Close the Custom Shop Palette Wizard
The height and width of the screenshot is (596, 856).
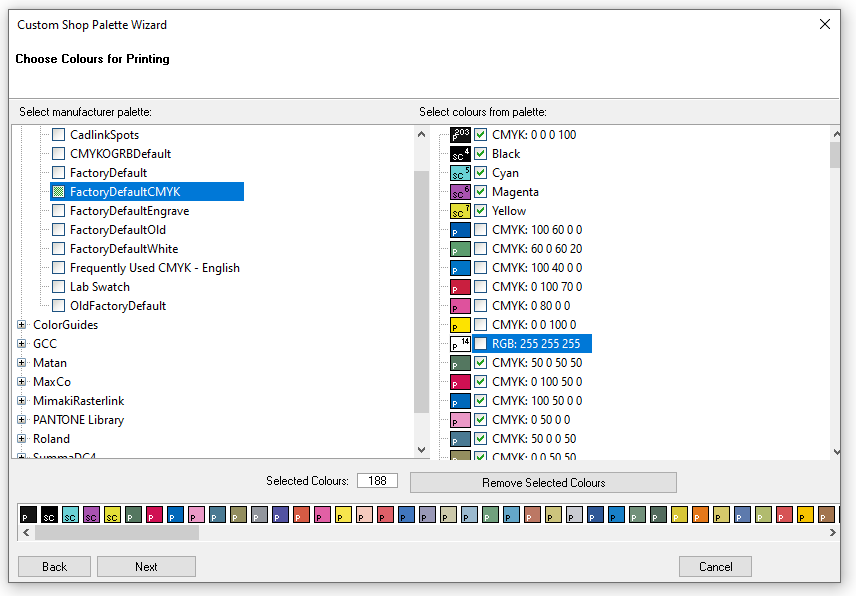point(825,24)
